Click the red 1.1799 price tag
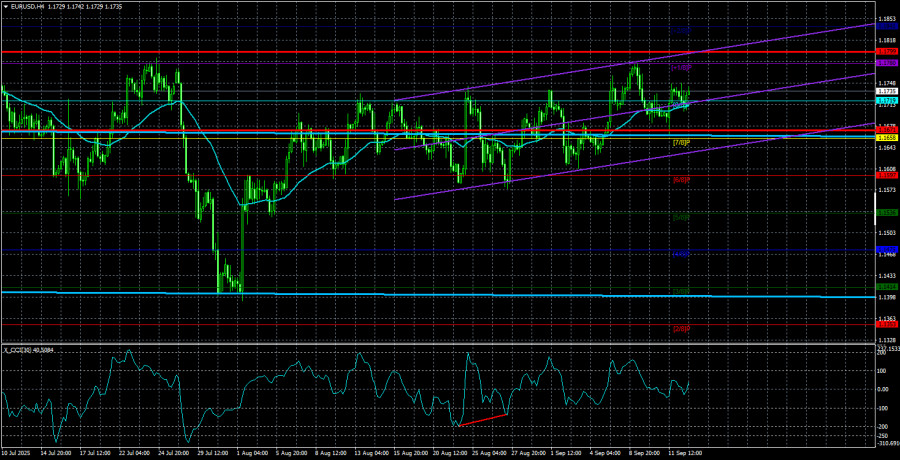Image resolution: width=900 pixels, height=460 pixels. pyautogui.click(x=885, y=51)
